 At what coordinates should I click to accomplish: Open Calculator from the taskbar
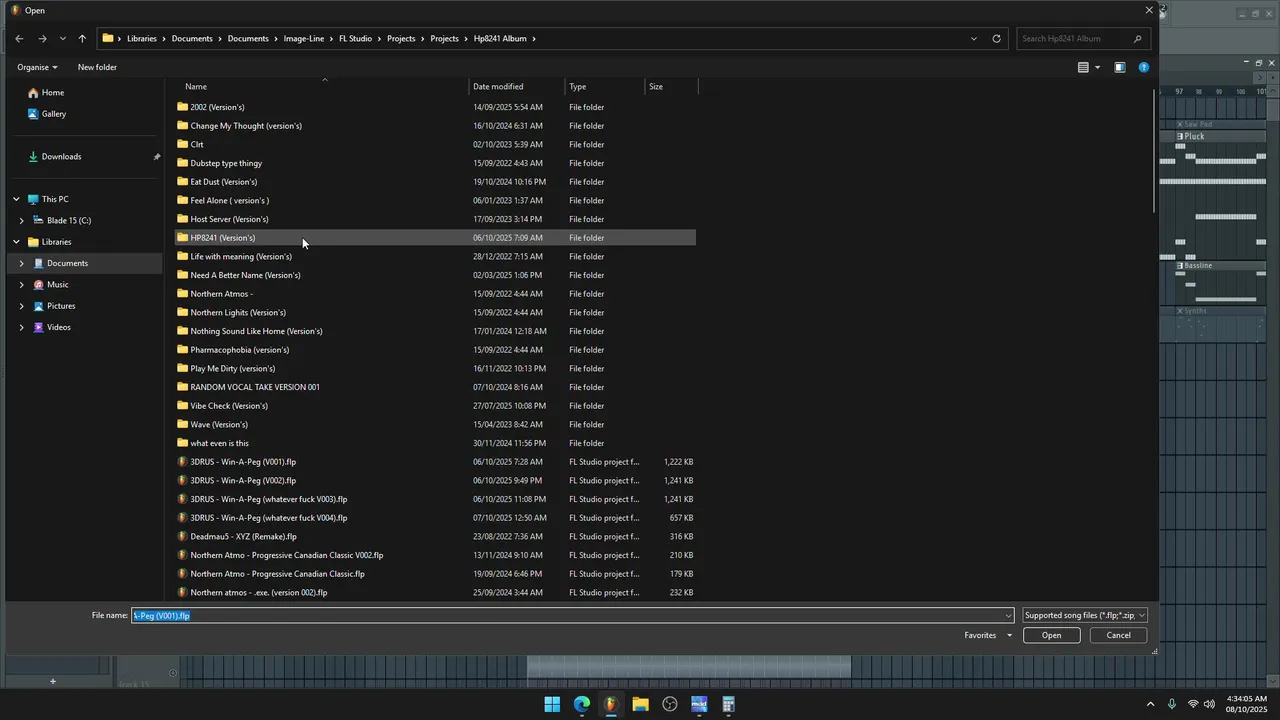[729, 705]
